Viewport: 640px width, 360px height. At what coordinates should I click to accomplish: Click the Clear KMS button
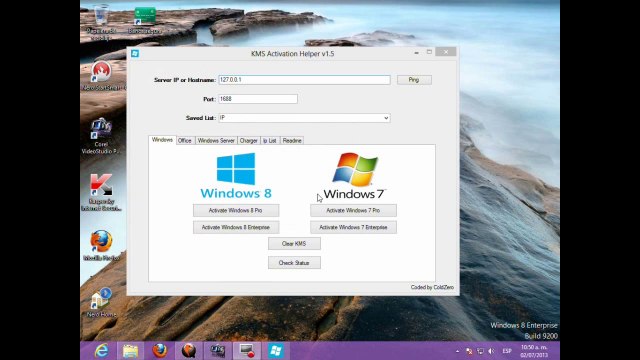tap(294, 244)
